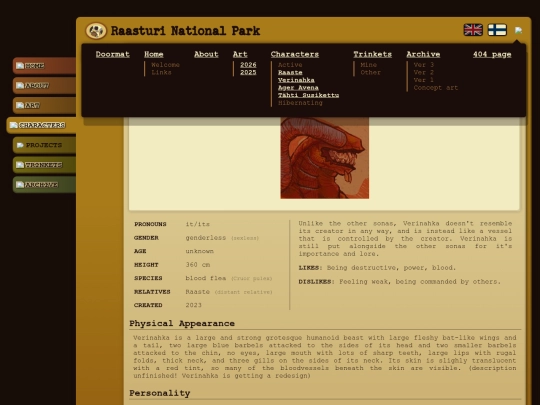
Task: Open the Doormat link in sitemap
Action: (113, 54)
